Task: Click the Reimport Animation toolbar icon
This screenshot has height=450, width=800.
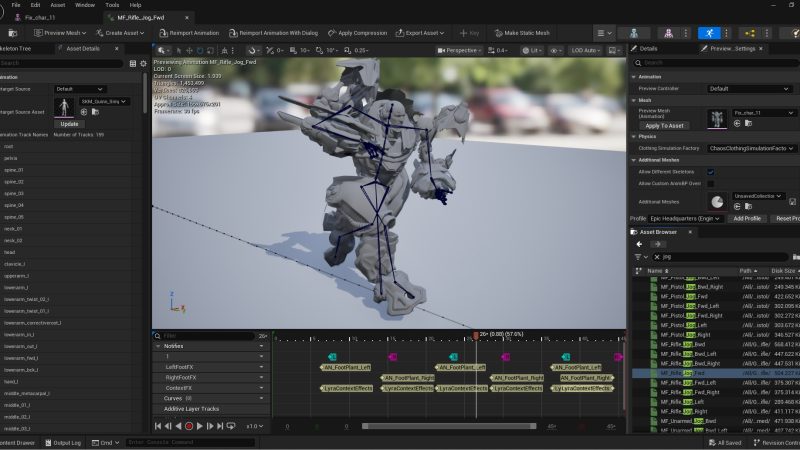Action: (x=162, y=33)
